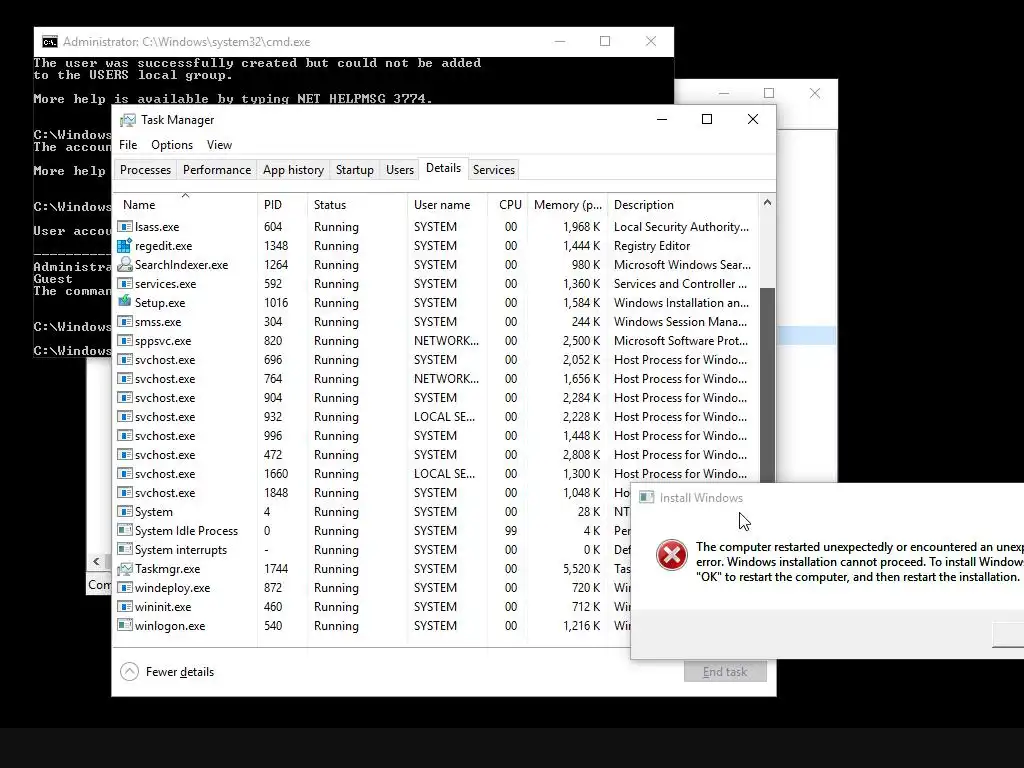Click the lsass.exe process icon
1024x768 pixels.
coord(124,227)
